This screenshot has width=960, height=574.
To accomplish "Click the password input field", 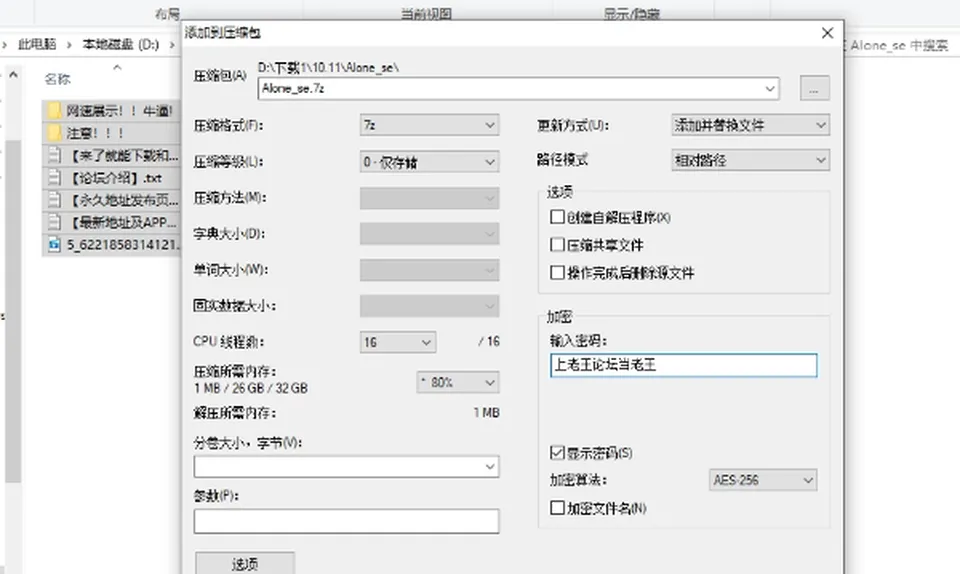I will (683, 365).
